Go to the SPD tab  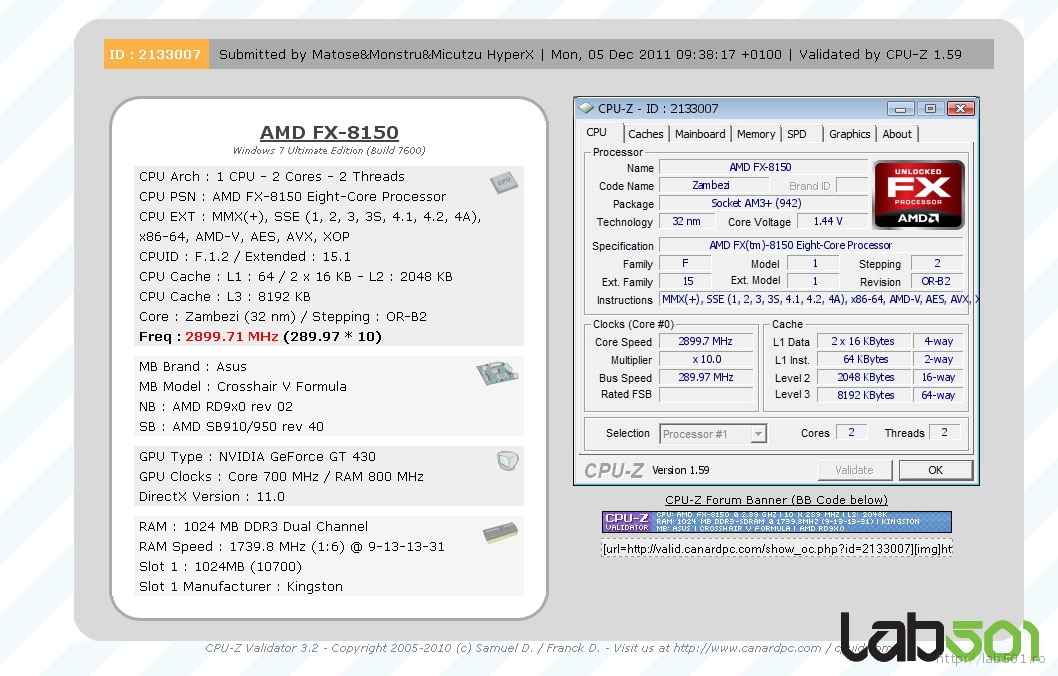click(797, 134)
